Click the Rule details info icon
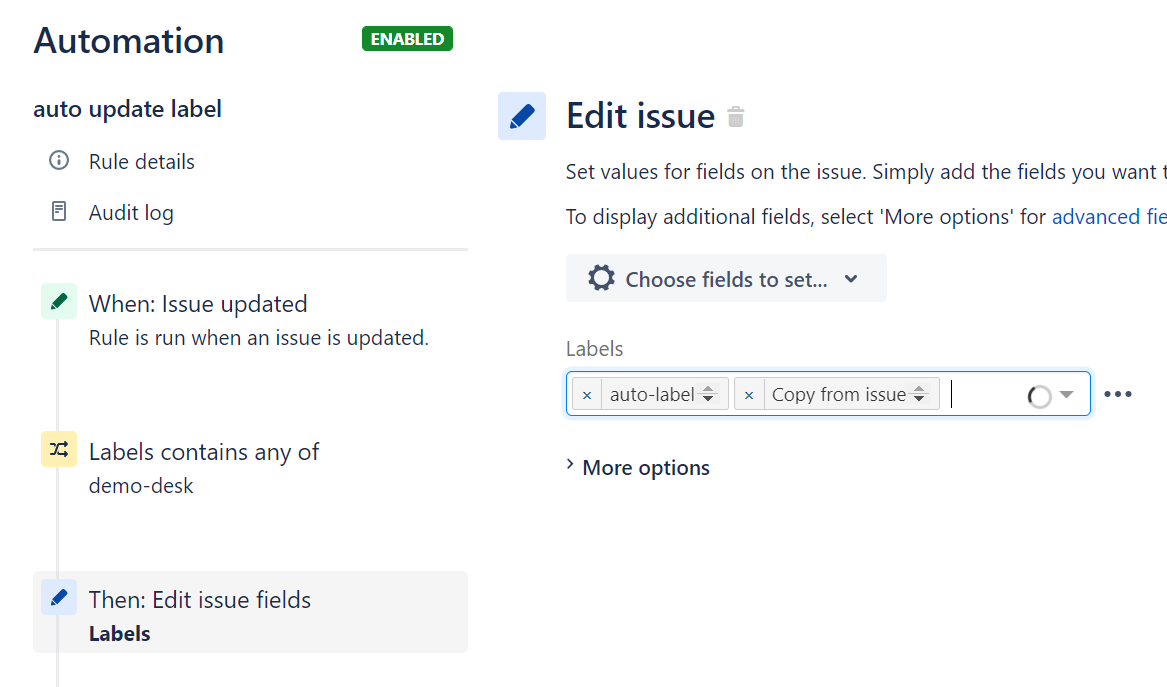Screen dimensions: 1167x687 59,161
